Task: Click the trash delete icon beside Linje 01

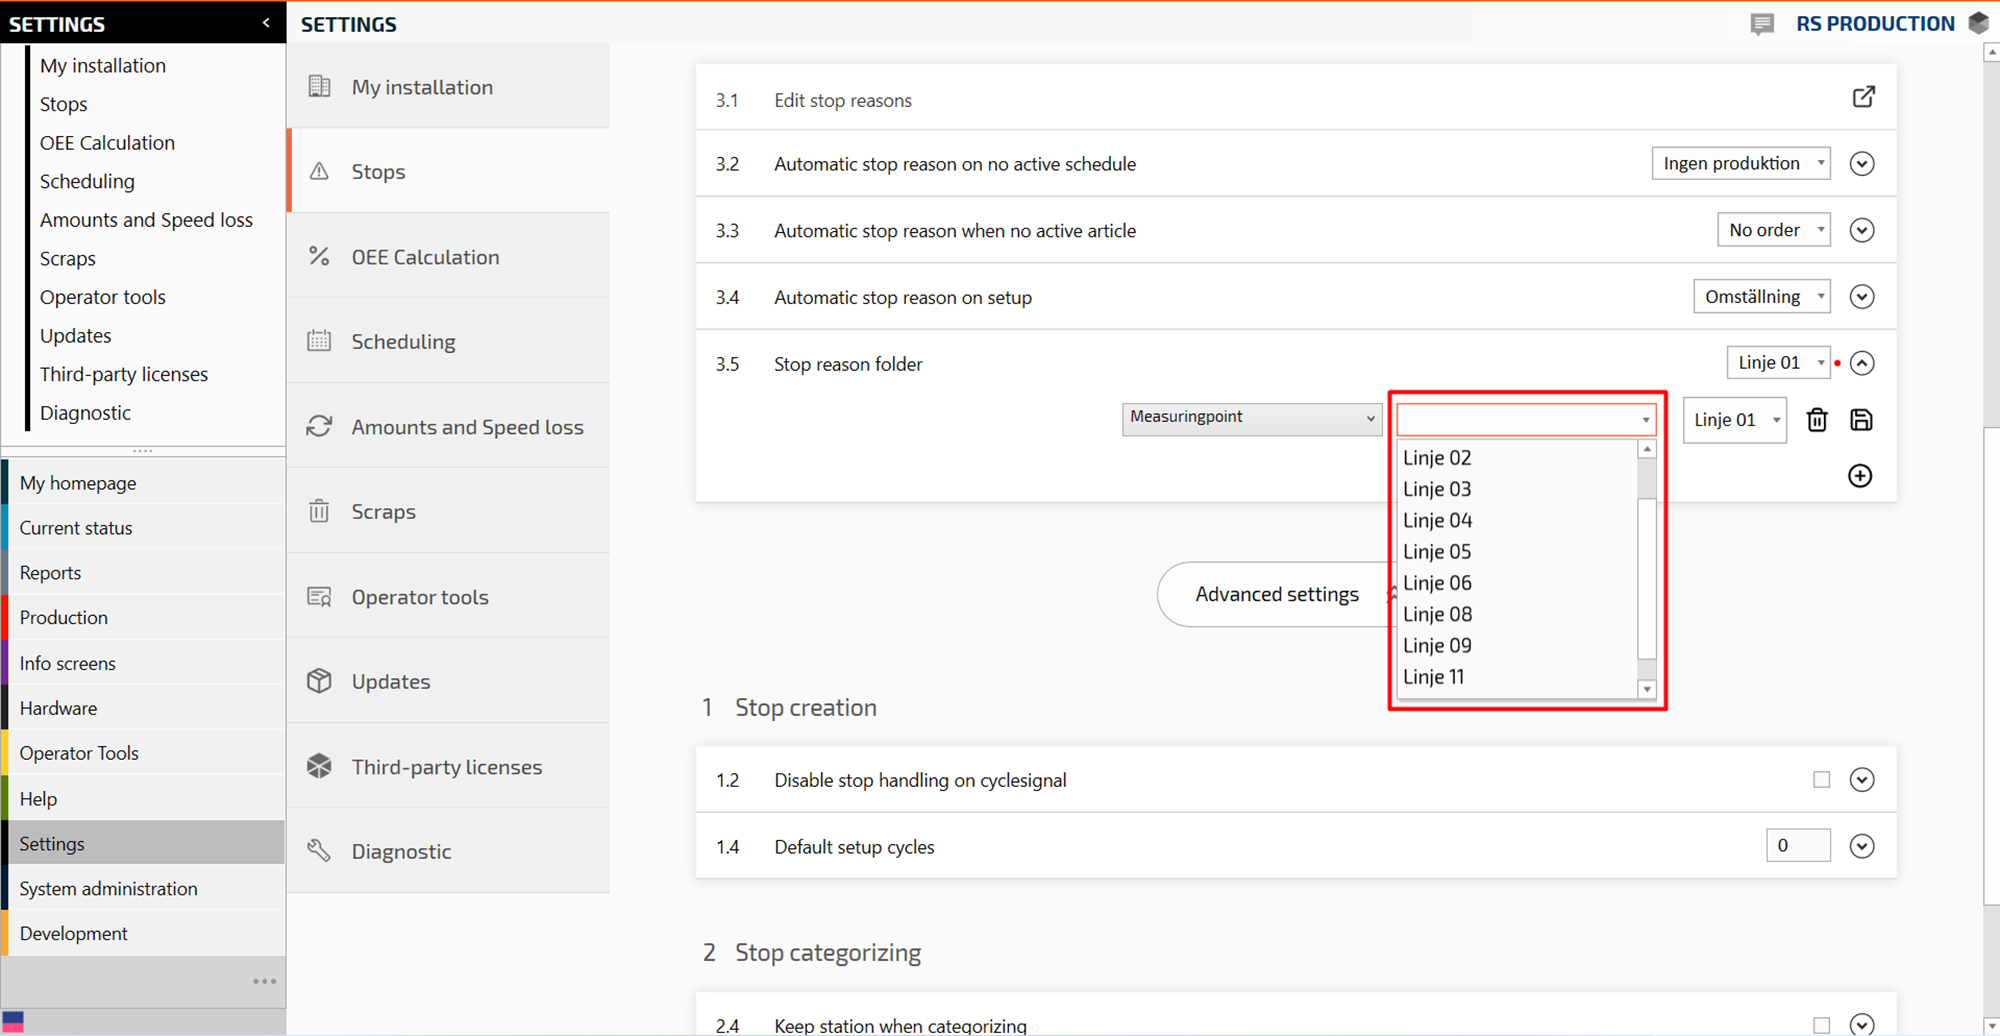Action: pyautogui.click(x=1817, y=420)
